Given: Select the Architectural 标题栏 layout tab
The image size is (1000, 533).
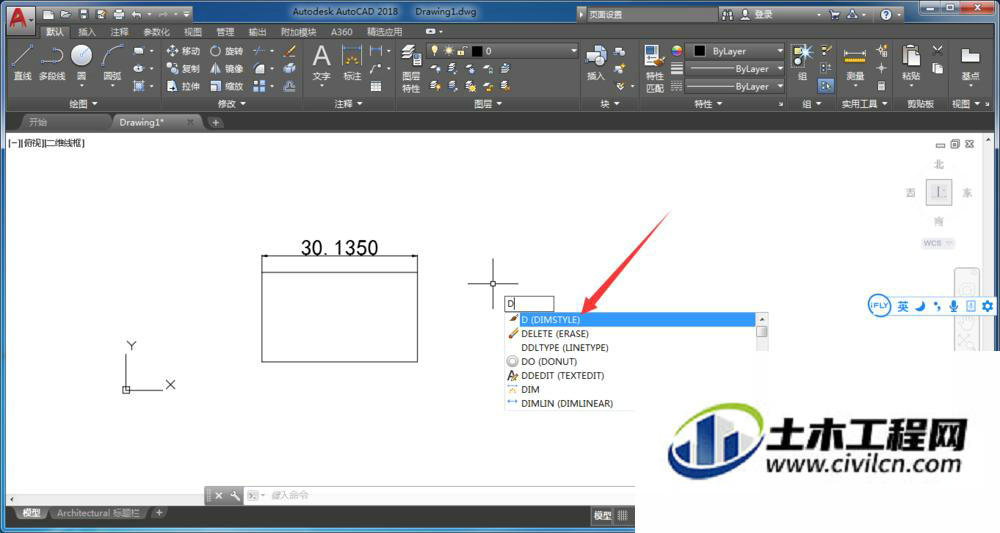Looking at the screenshot, I should click(x=98, y=513).
